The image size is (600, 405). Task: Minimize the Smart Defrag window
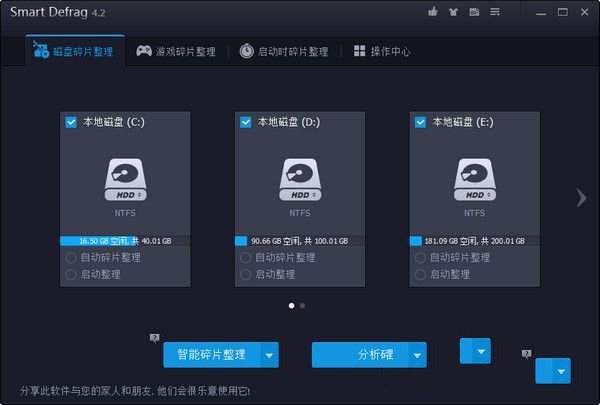pos(541,13)
